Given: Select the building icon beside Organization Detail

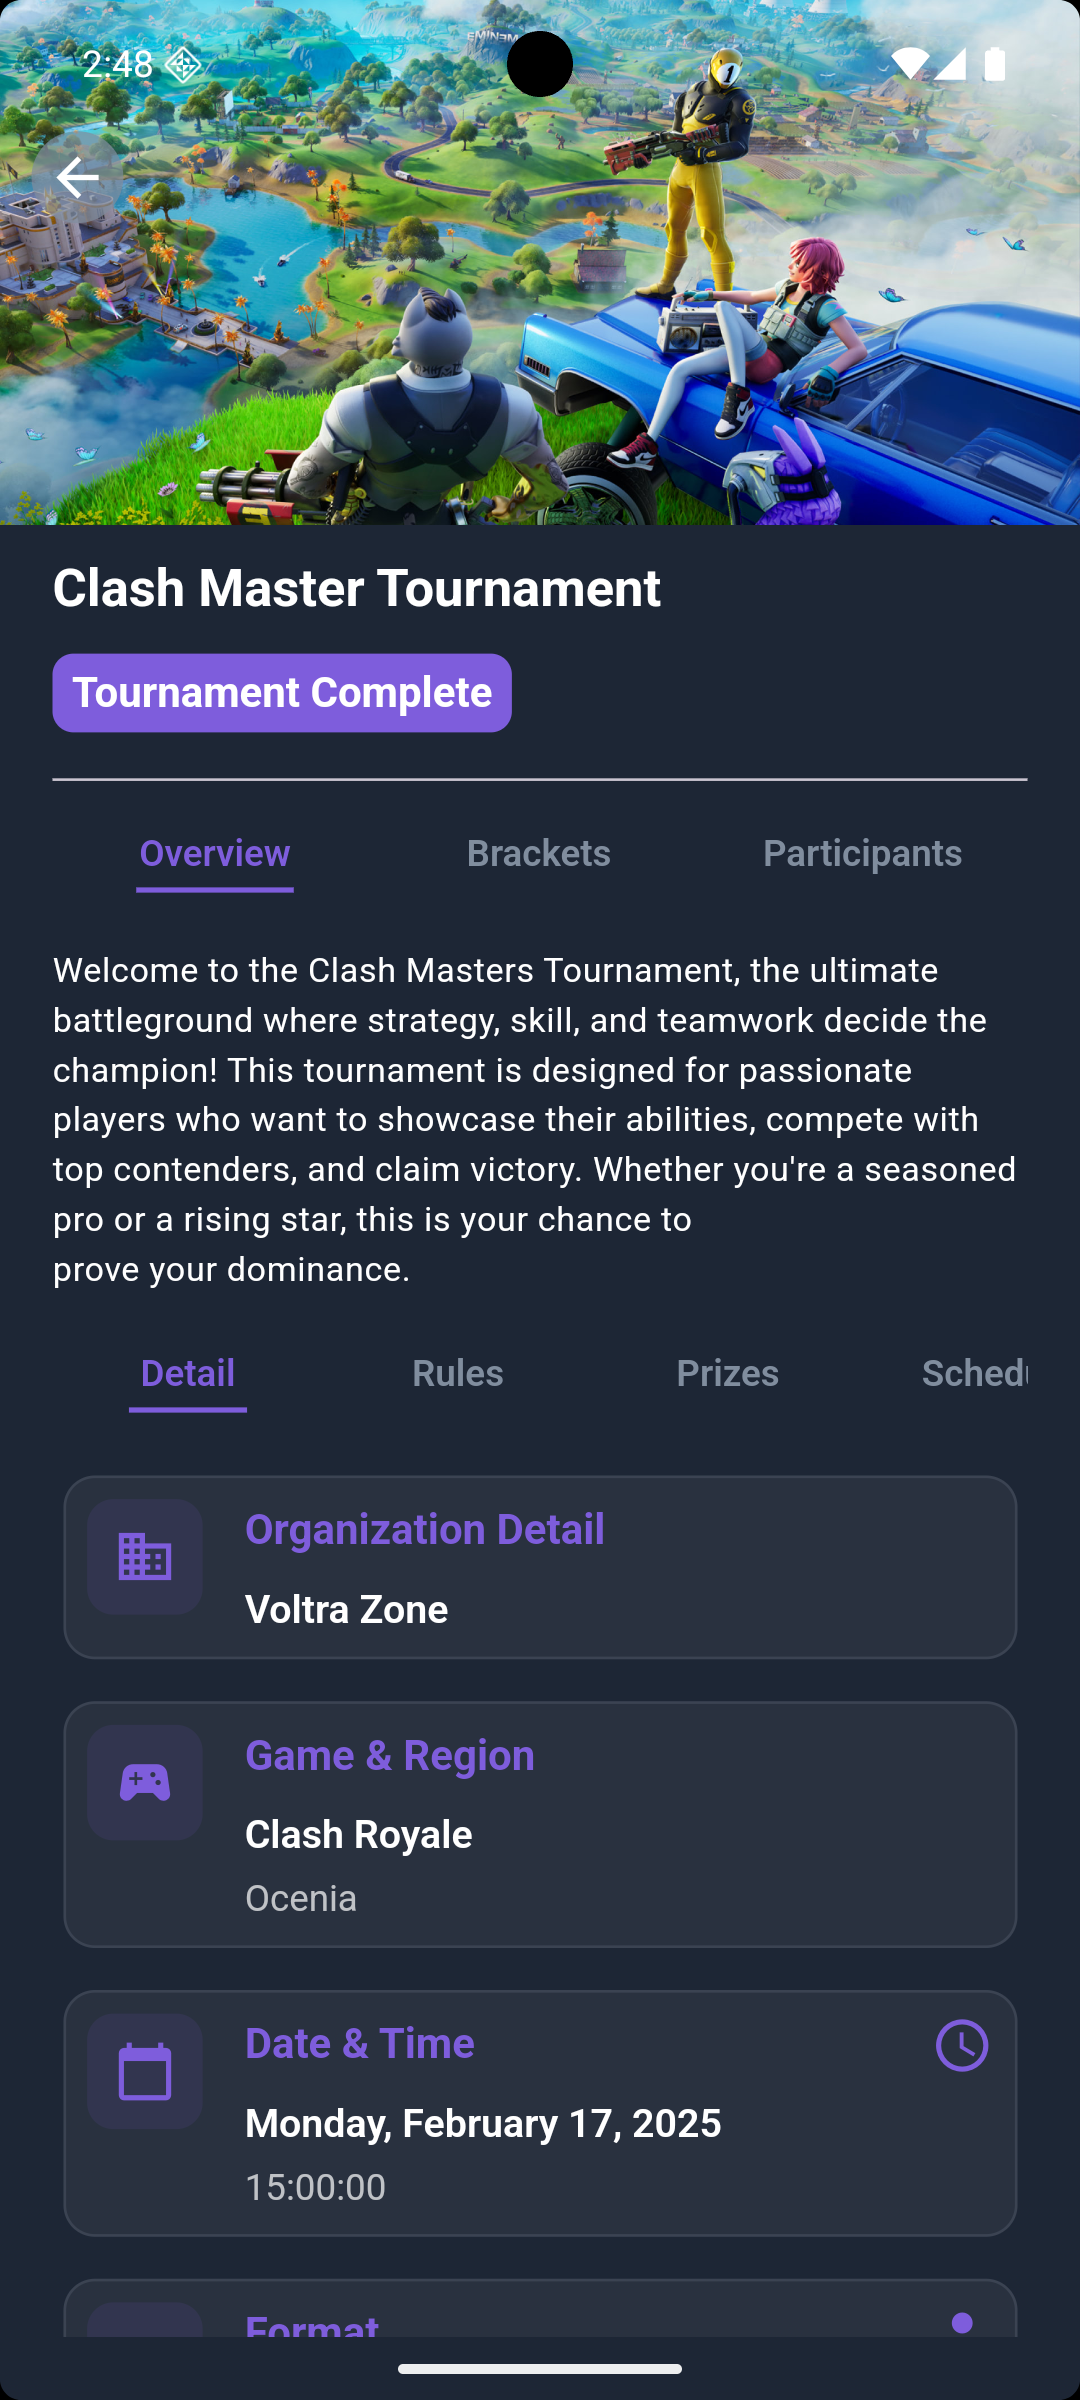Looking at the screenshot, I should (145, 1556).
